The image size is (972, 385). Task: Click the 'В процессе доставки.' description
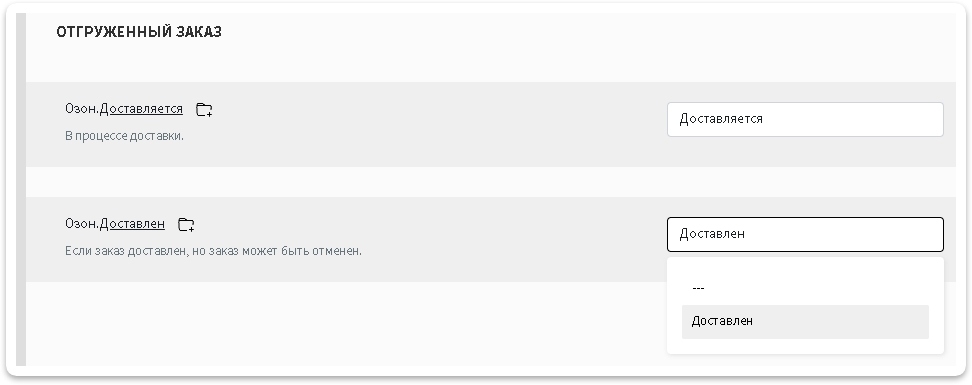coord(124,136)
